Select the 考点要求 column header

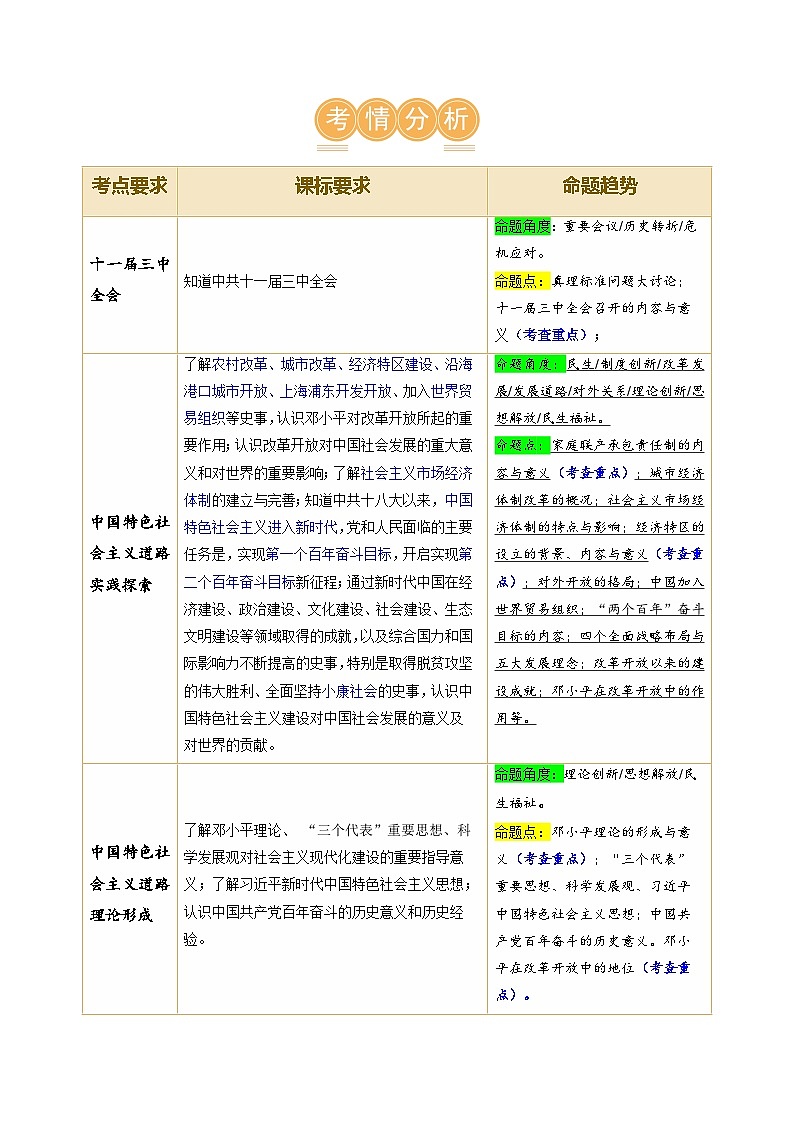coord(130,187)
